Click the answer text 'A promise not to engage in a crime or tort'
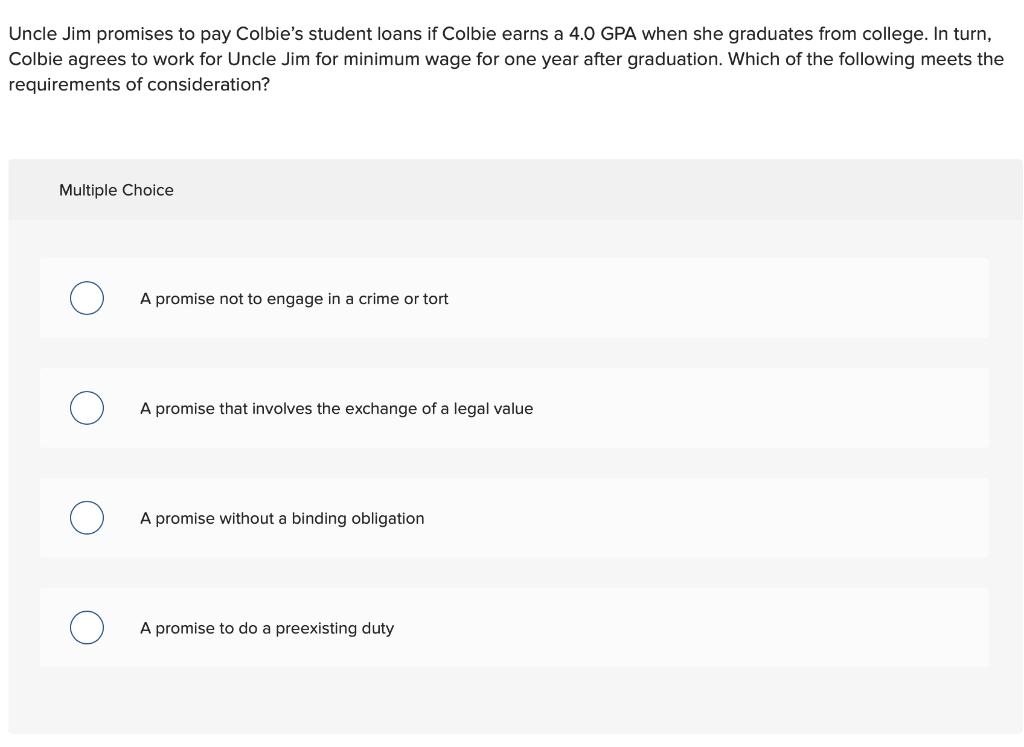The height and width of the screenshot is (747, 1024). [294, 299]
